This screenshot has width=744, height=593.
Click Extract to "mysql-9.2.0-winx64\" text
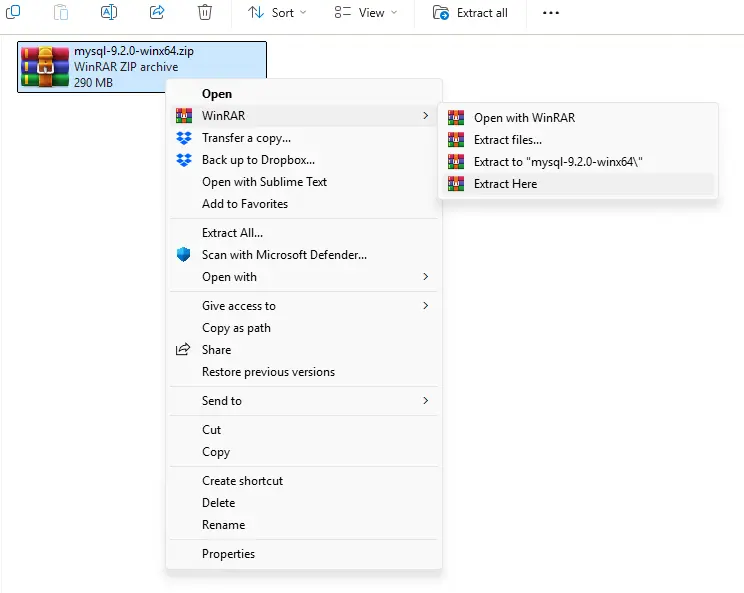pyautogui.click(x=558, y=162)
